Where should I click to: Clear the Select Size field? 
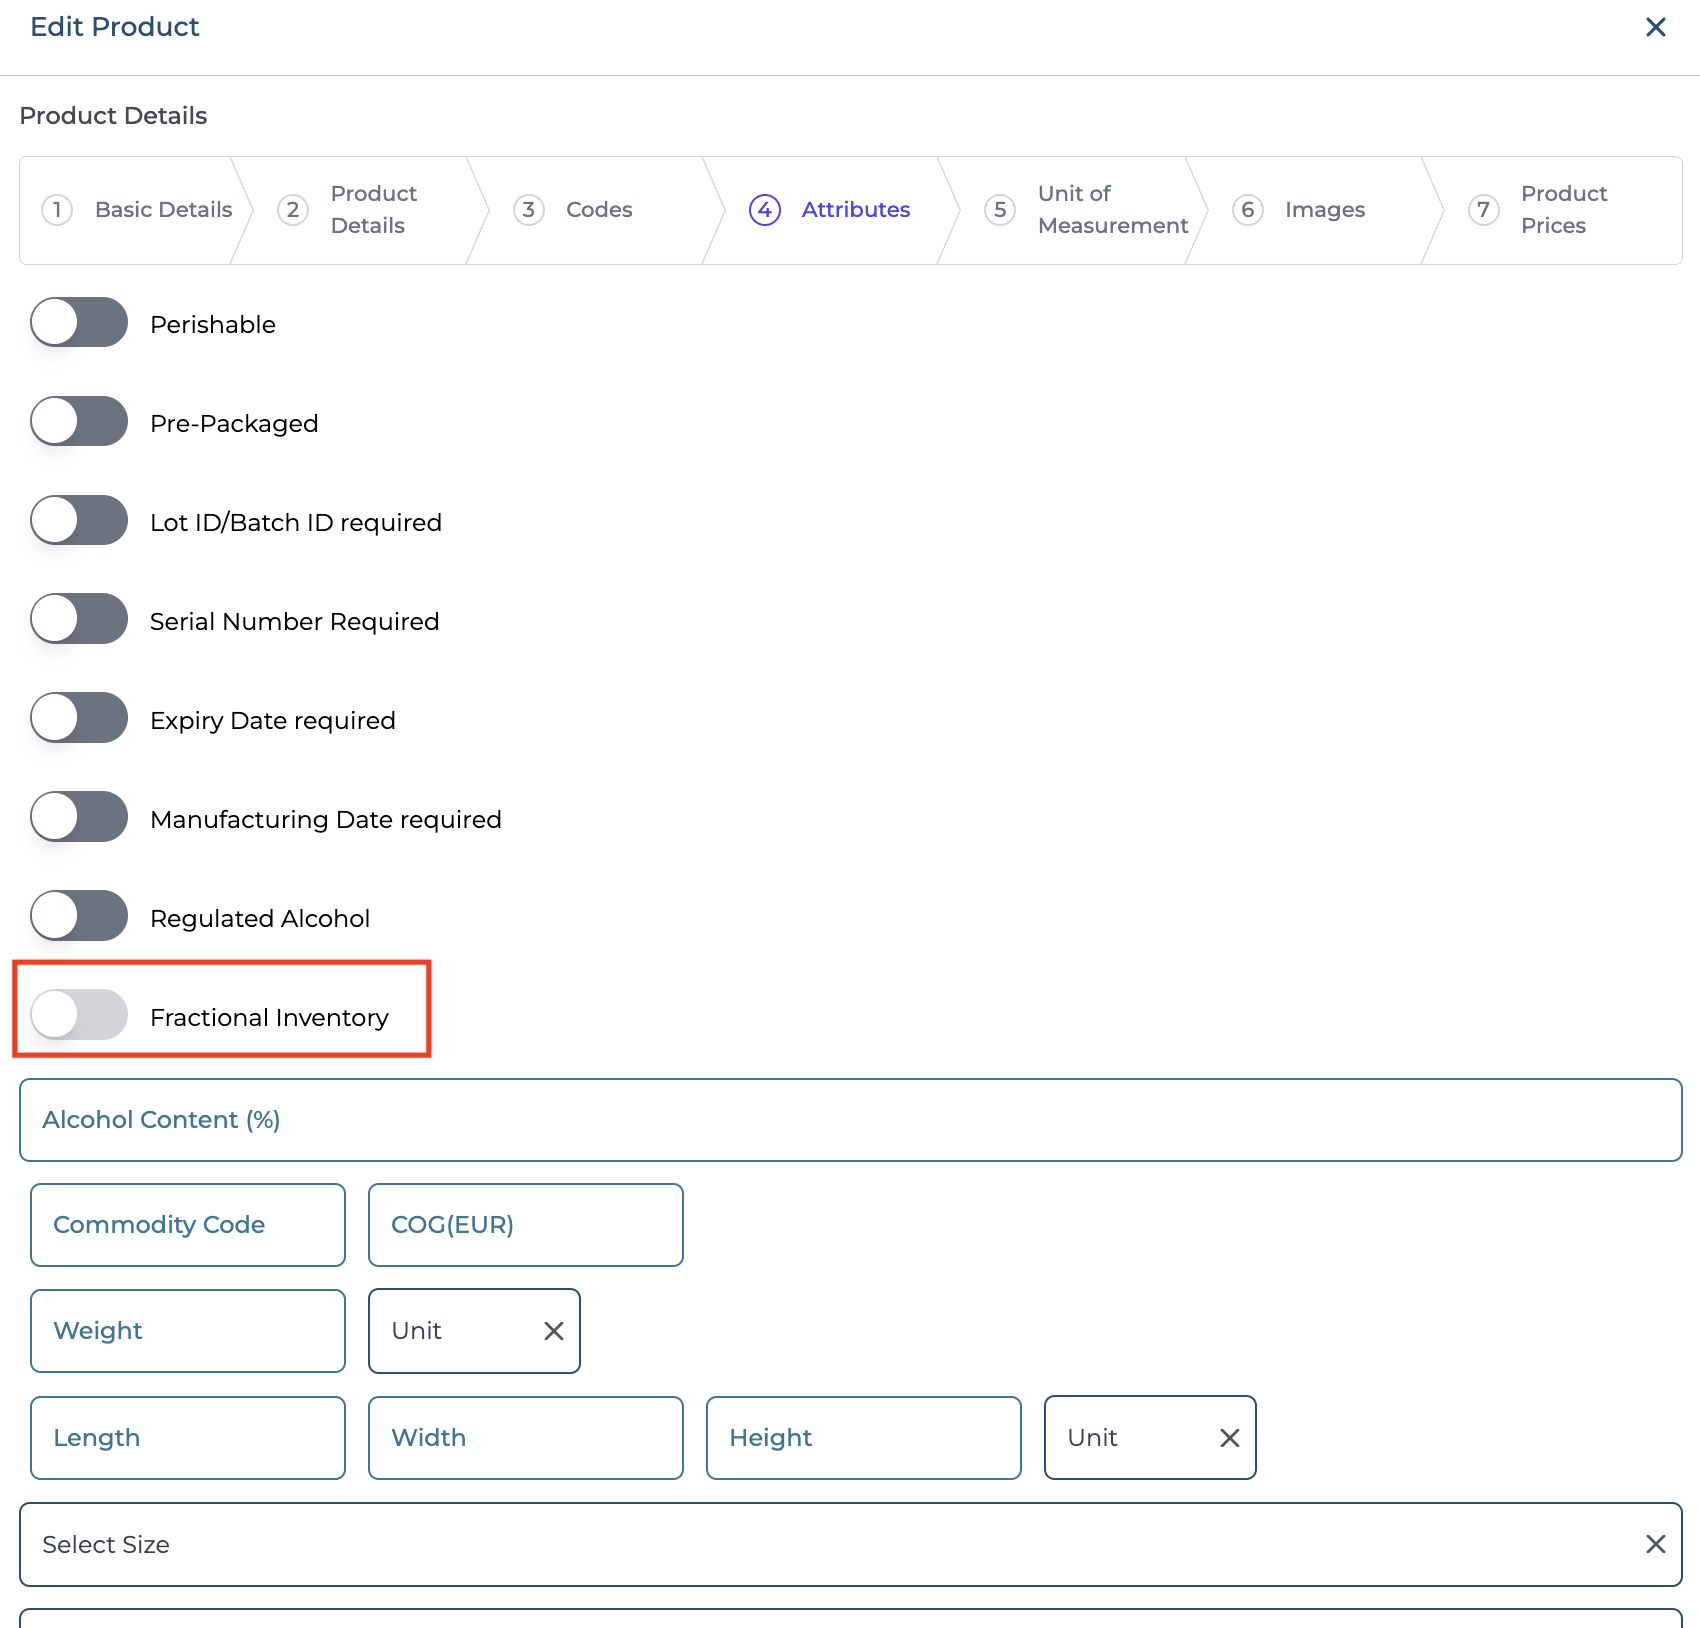pos(1655,1544)
